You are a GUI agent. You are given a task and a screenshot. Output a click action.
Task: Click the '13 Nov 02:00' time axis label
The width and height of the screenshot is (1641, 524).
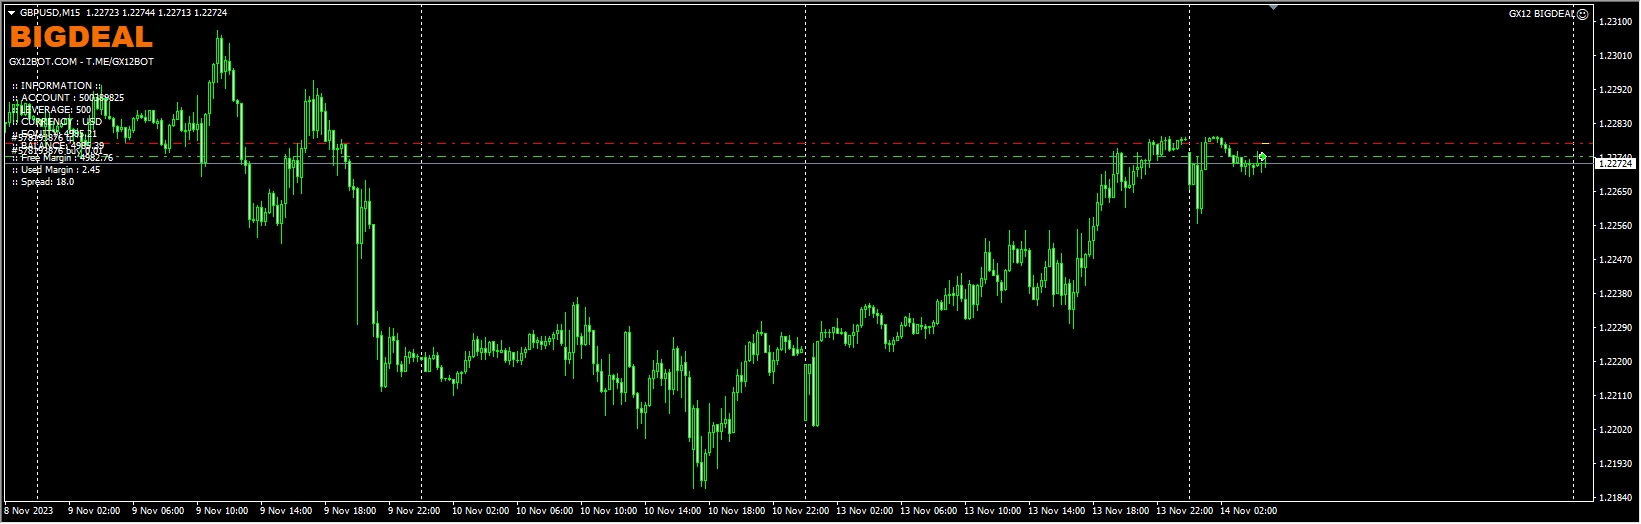[864, 511]
